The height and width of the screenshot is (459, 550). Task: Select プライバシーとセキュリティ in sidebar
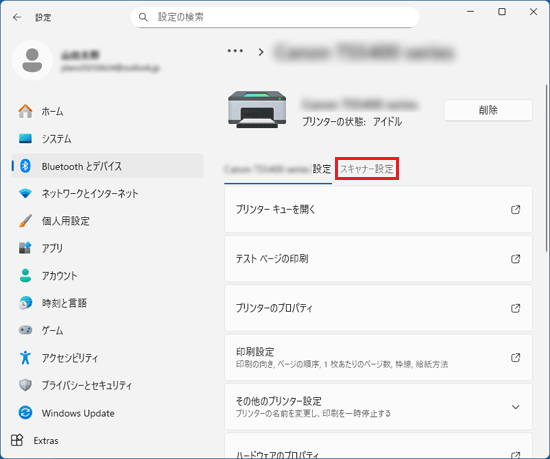pyautogui.click(x=107, y=385)
